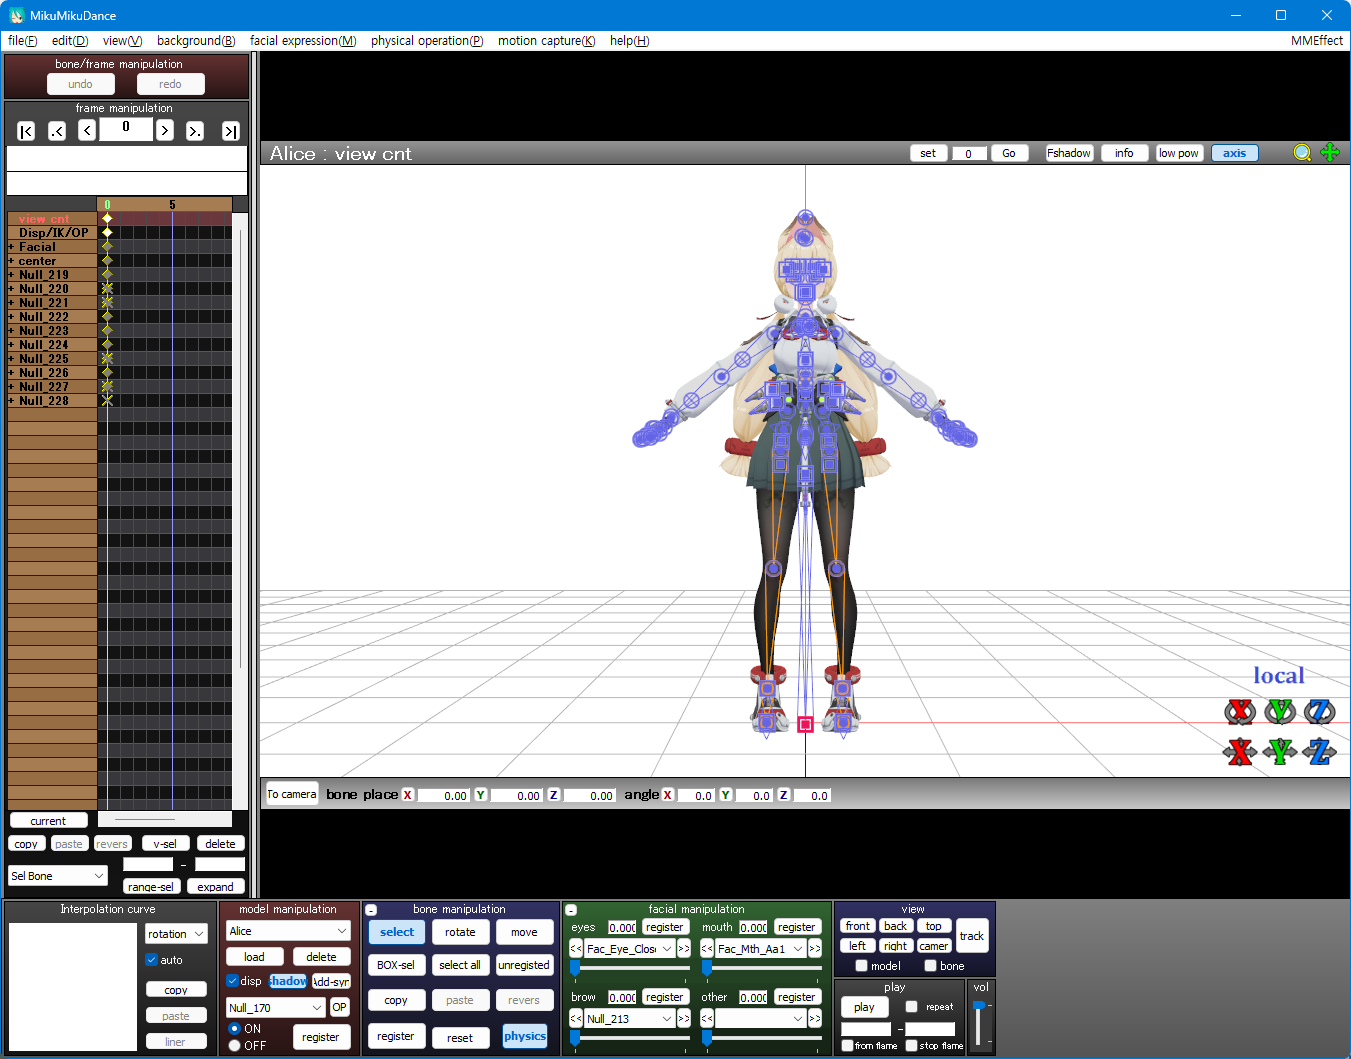
Task: Expand the center bone group
Action: 12,261
